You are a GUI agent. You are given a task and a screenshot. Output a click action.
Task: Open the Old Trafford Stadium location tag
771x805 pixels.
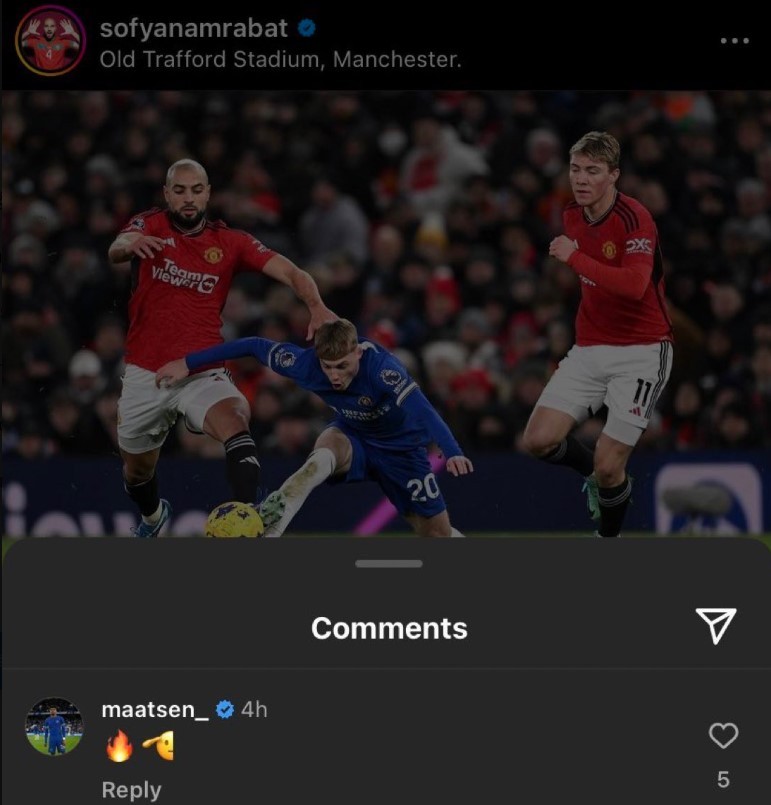[x=280, y=60]
